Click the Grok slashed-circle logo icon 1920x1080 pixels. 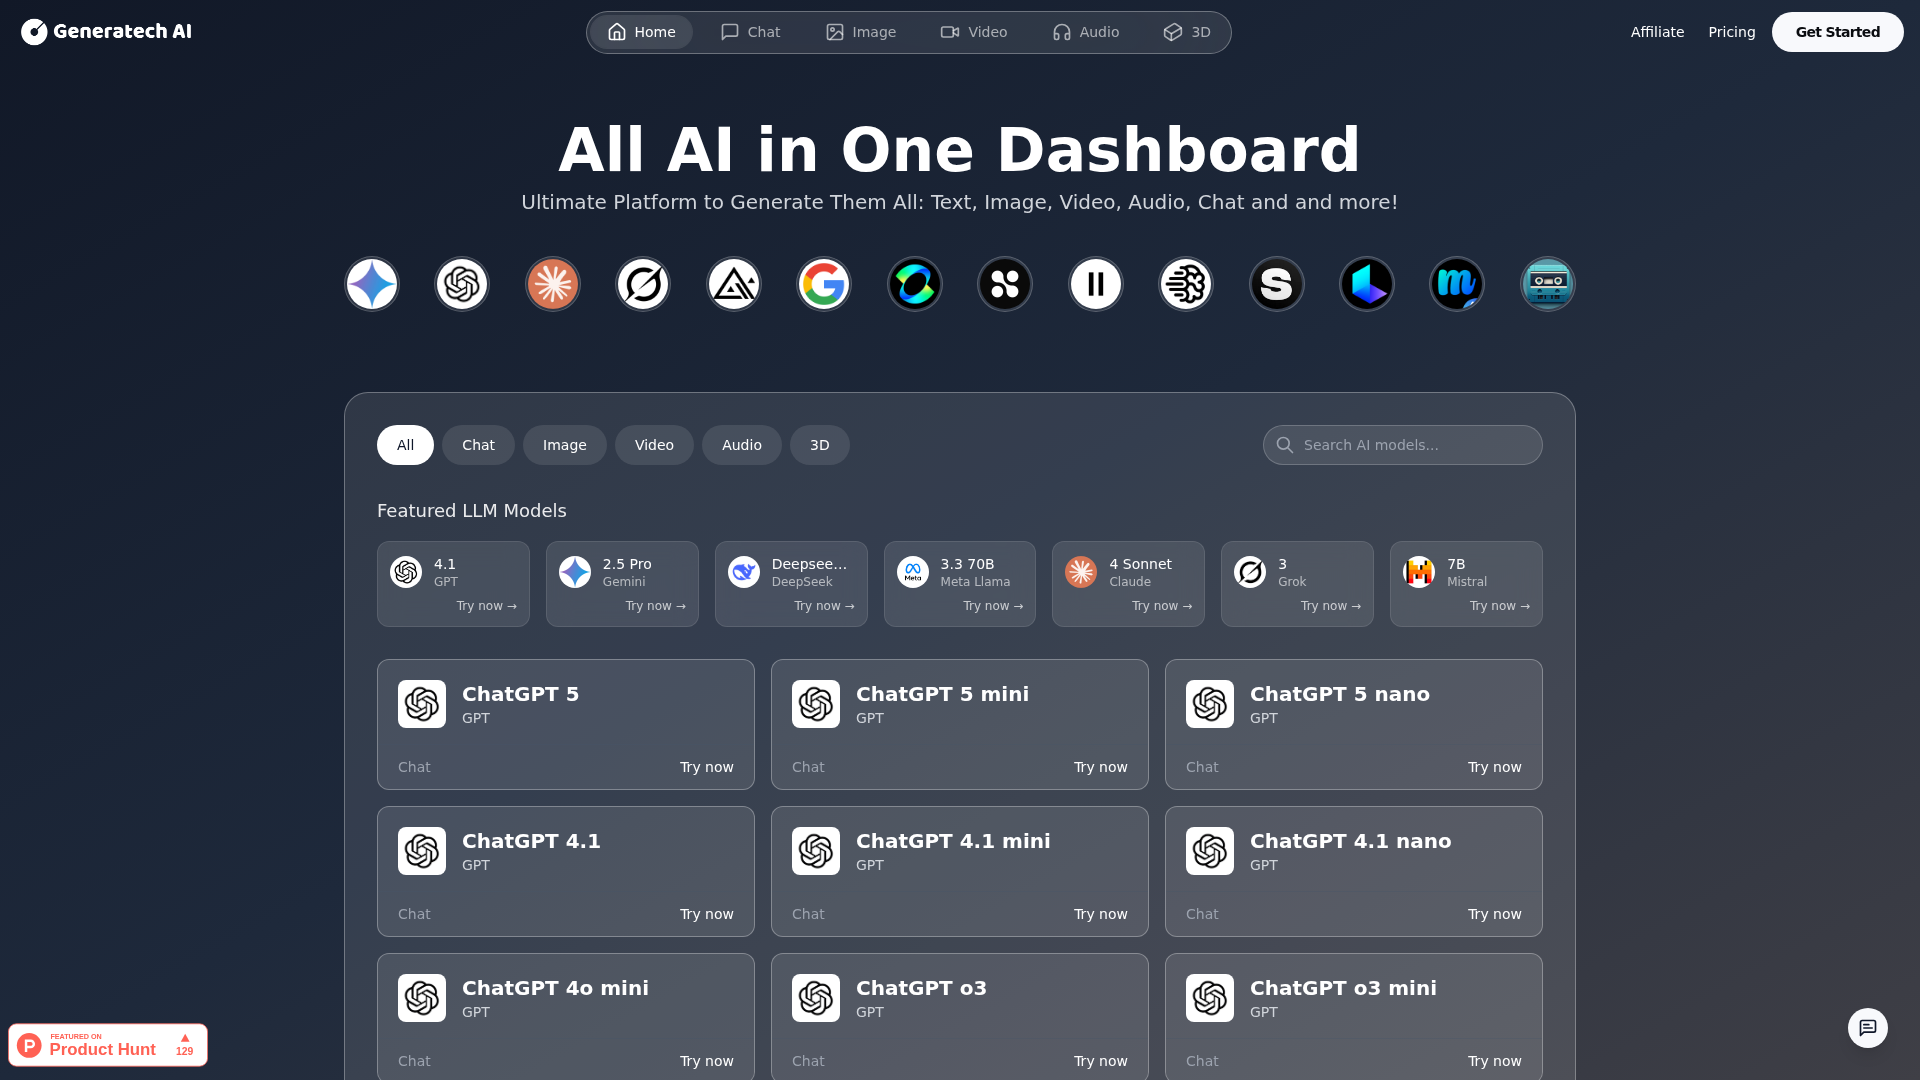pyautogui.click(x=643, y=284)
